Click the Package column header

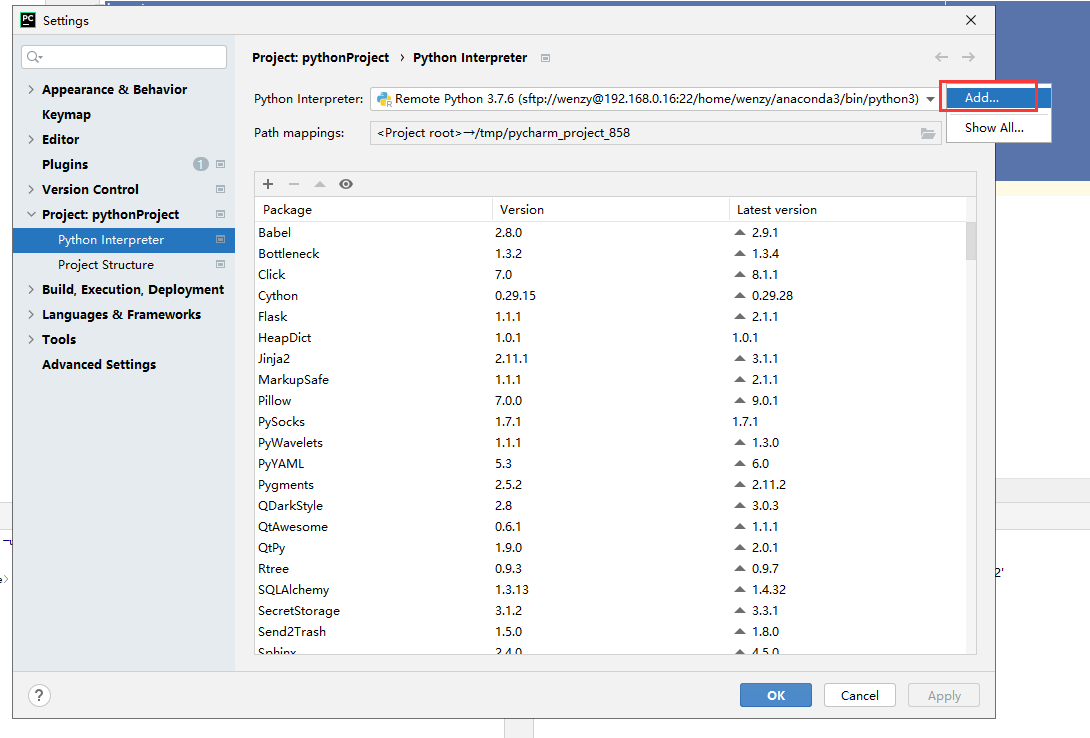373,210
